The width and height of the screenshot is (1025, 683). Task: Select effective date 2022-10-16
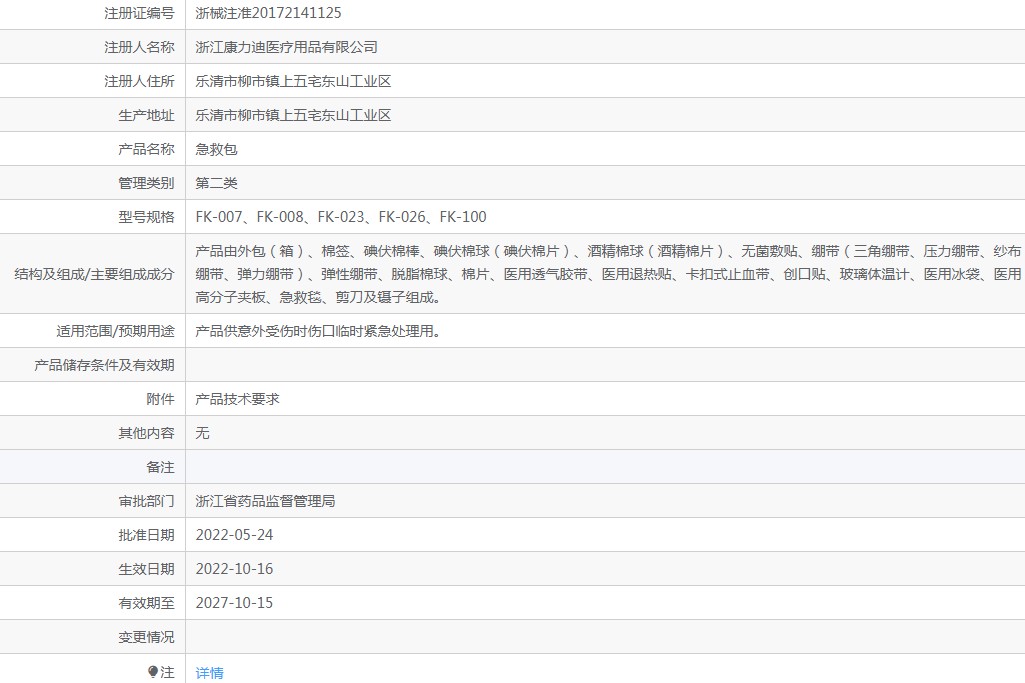[234, 569]
